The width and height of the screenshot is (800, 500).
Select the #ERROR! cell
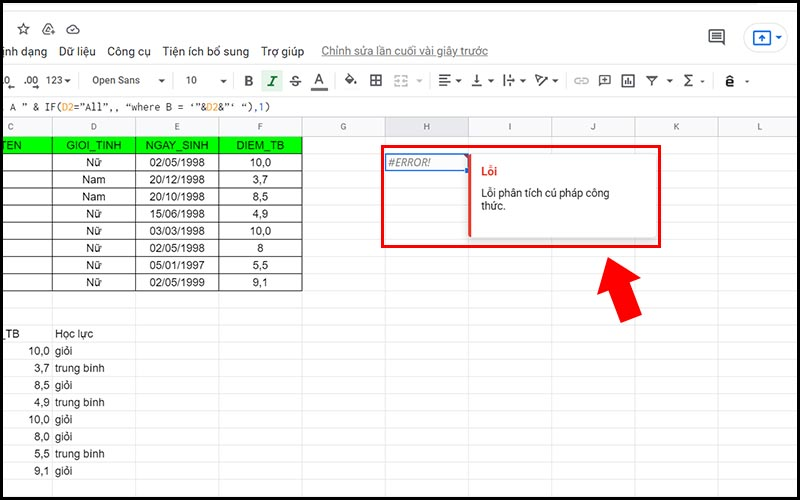427,162
